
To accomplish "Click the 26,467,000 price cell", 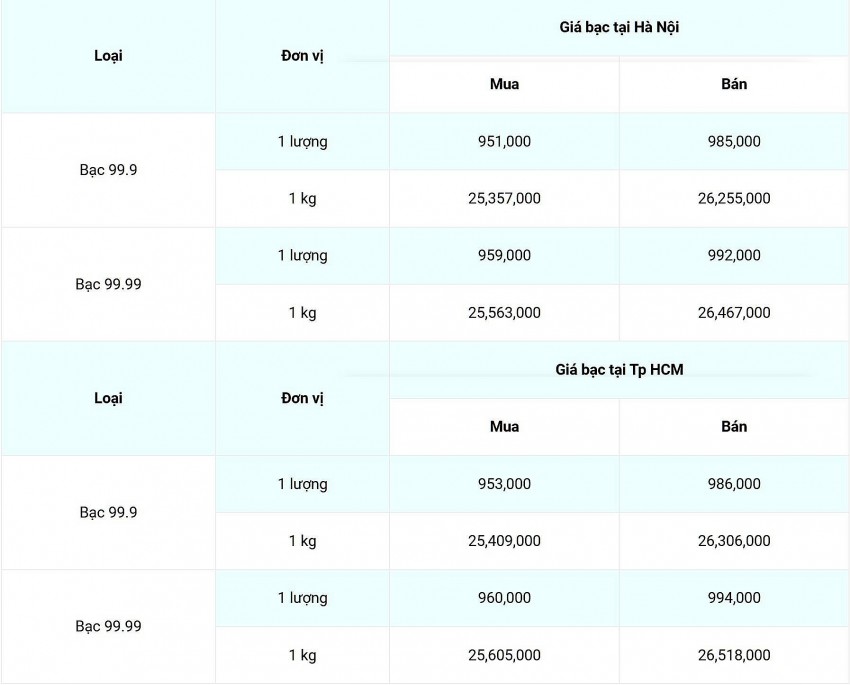I will click(x=734, y=313).
